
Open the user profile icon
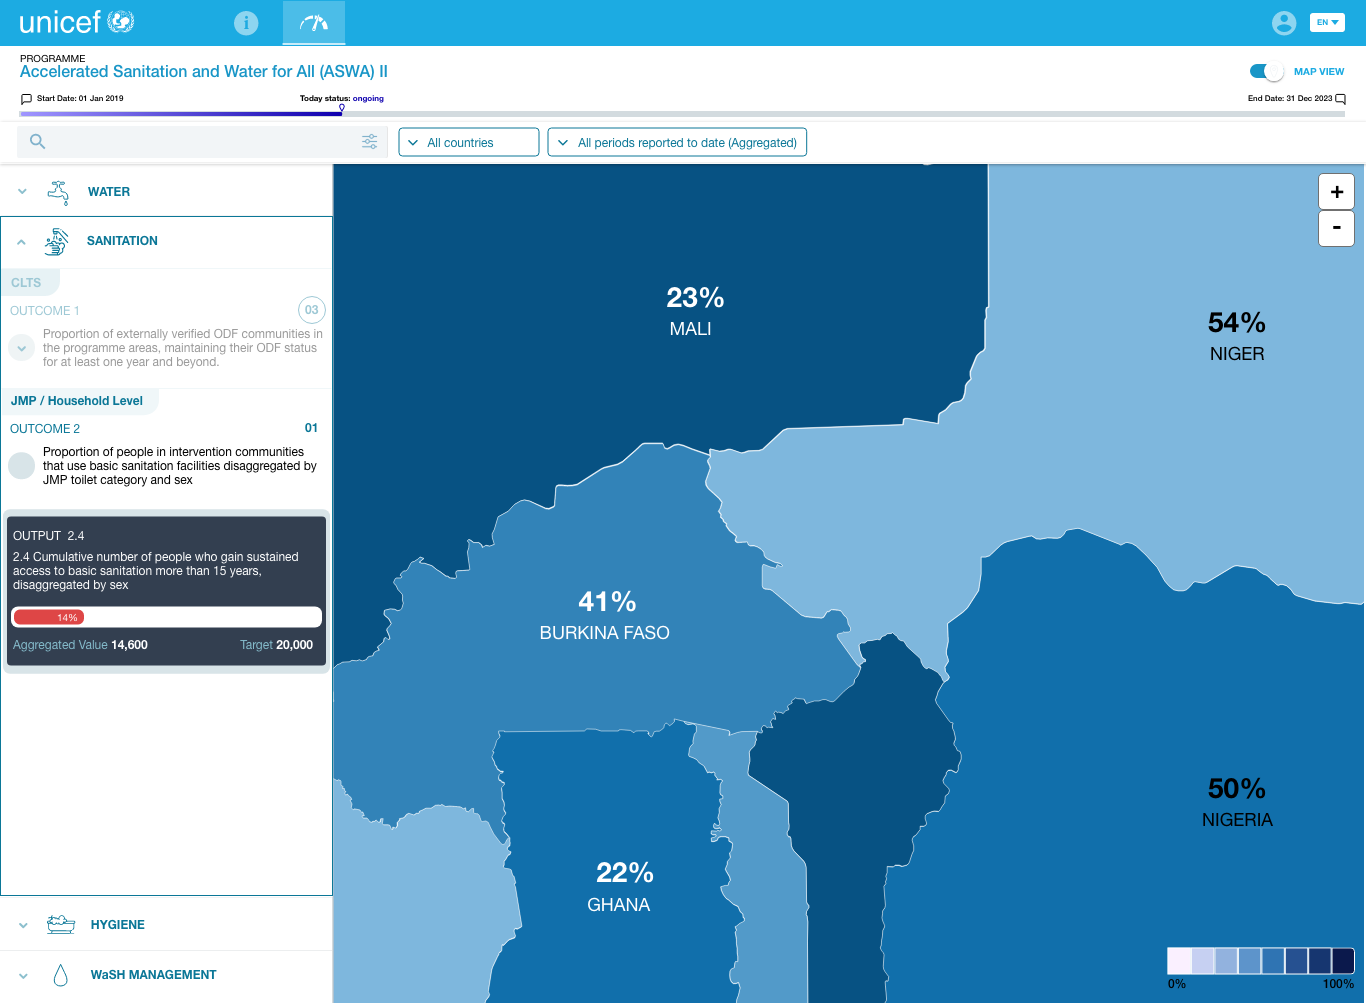tap(1284, 23)
